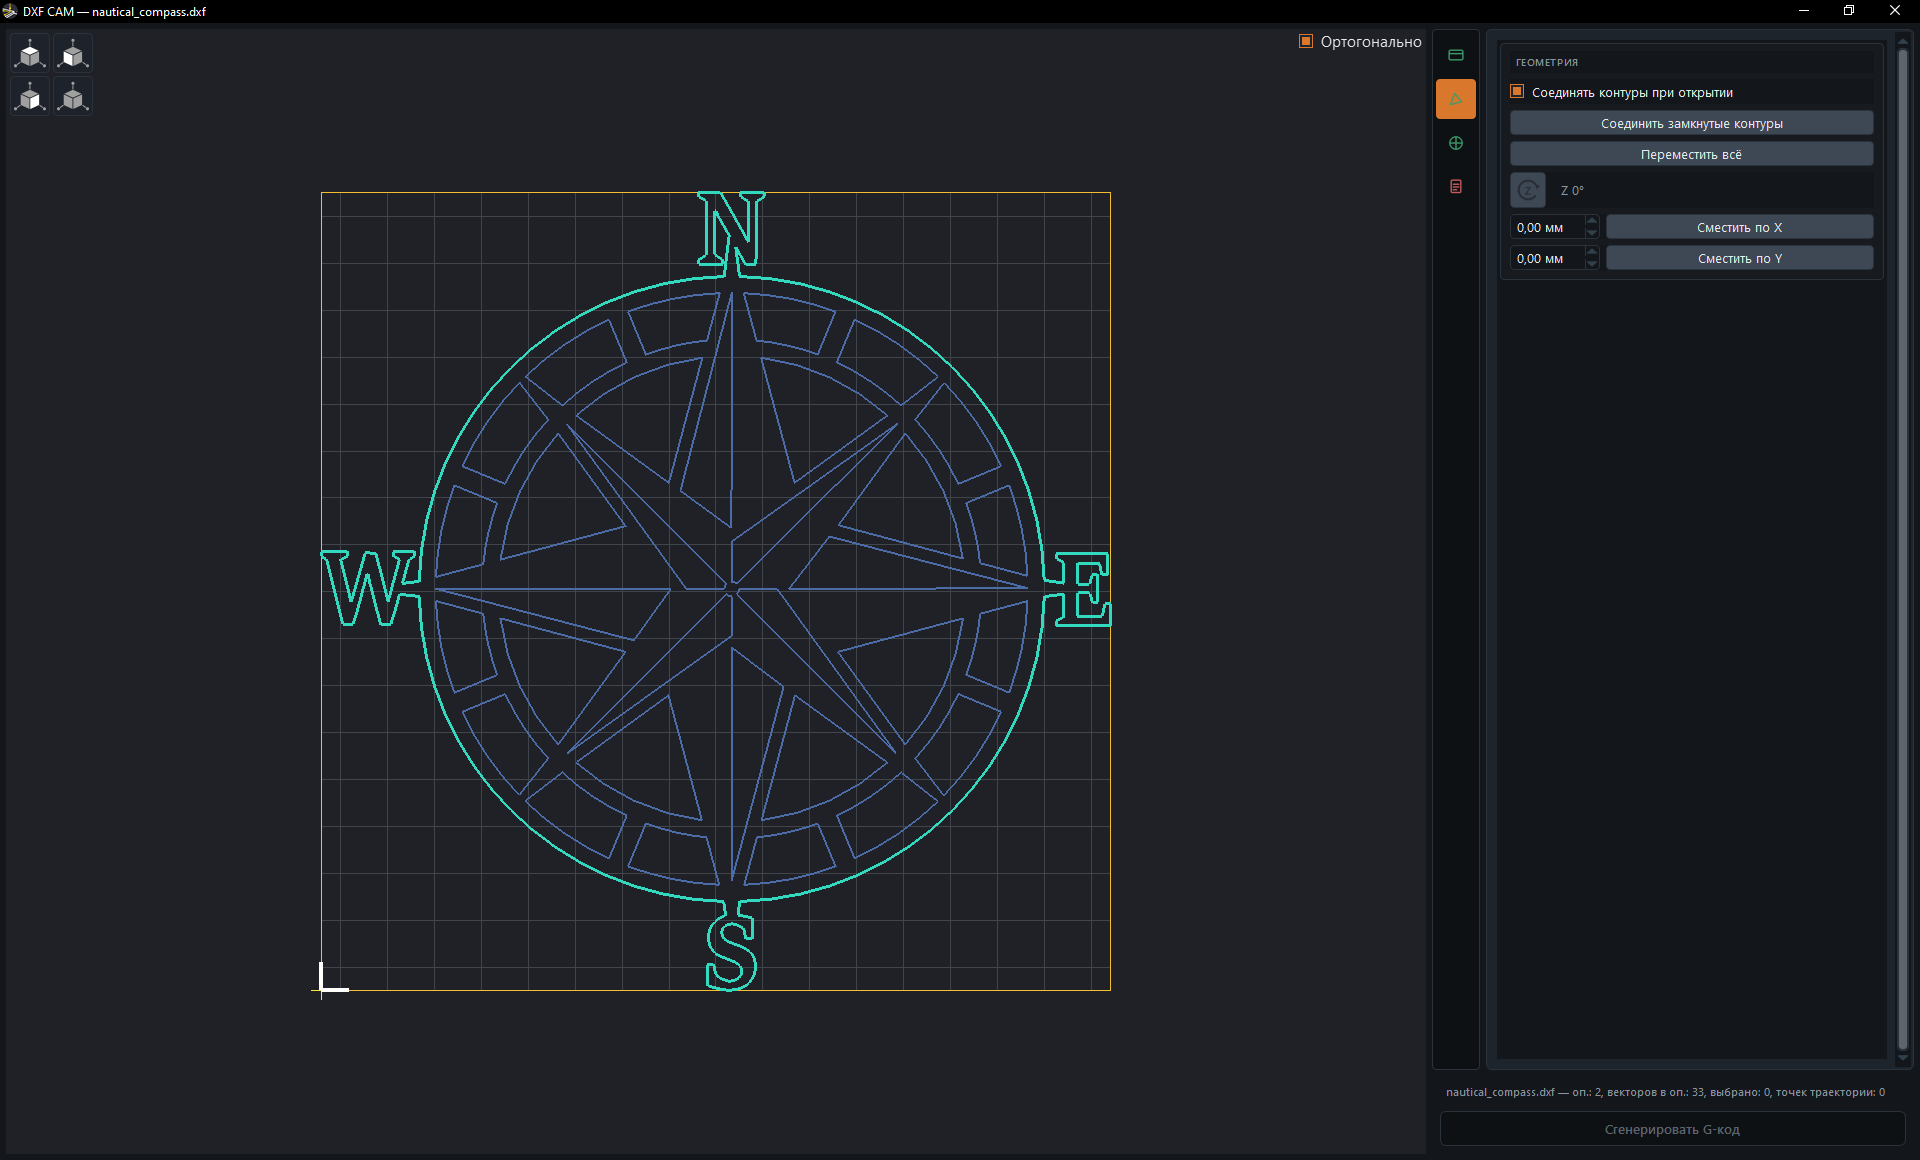Click the Сместить по Y button
1920x1160 pixels.
(1739, 258)
